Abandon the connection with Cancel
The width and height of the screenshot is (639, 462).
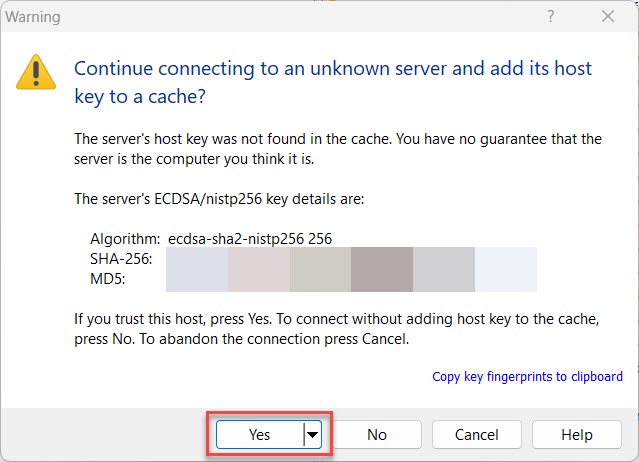pos(476,434)
